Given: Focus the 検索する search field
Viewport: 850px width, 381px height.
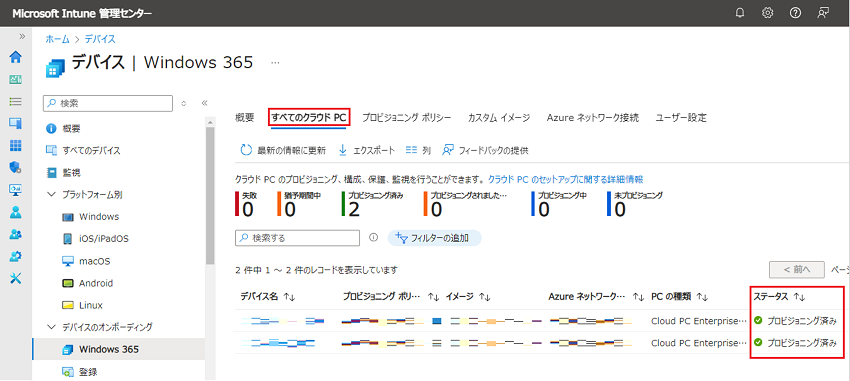Looking at the screenshot, I should coord(298,238).
